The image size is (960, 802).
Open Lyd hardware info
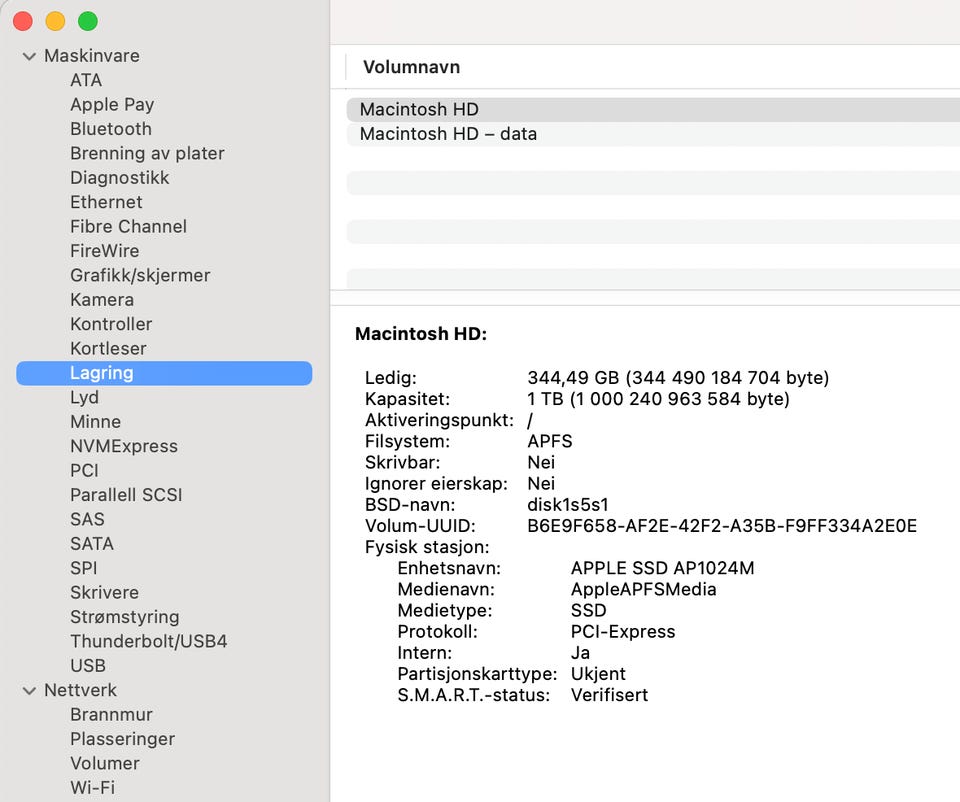[84, 398]
